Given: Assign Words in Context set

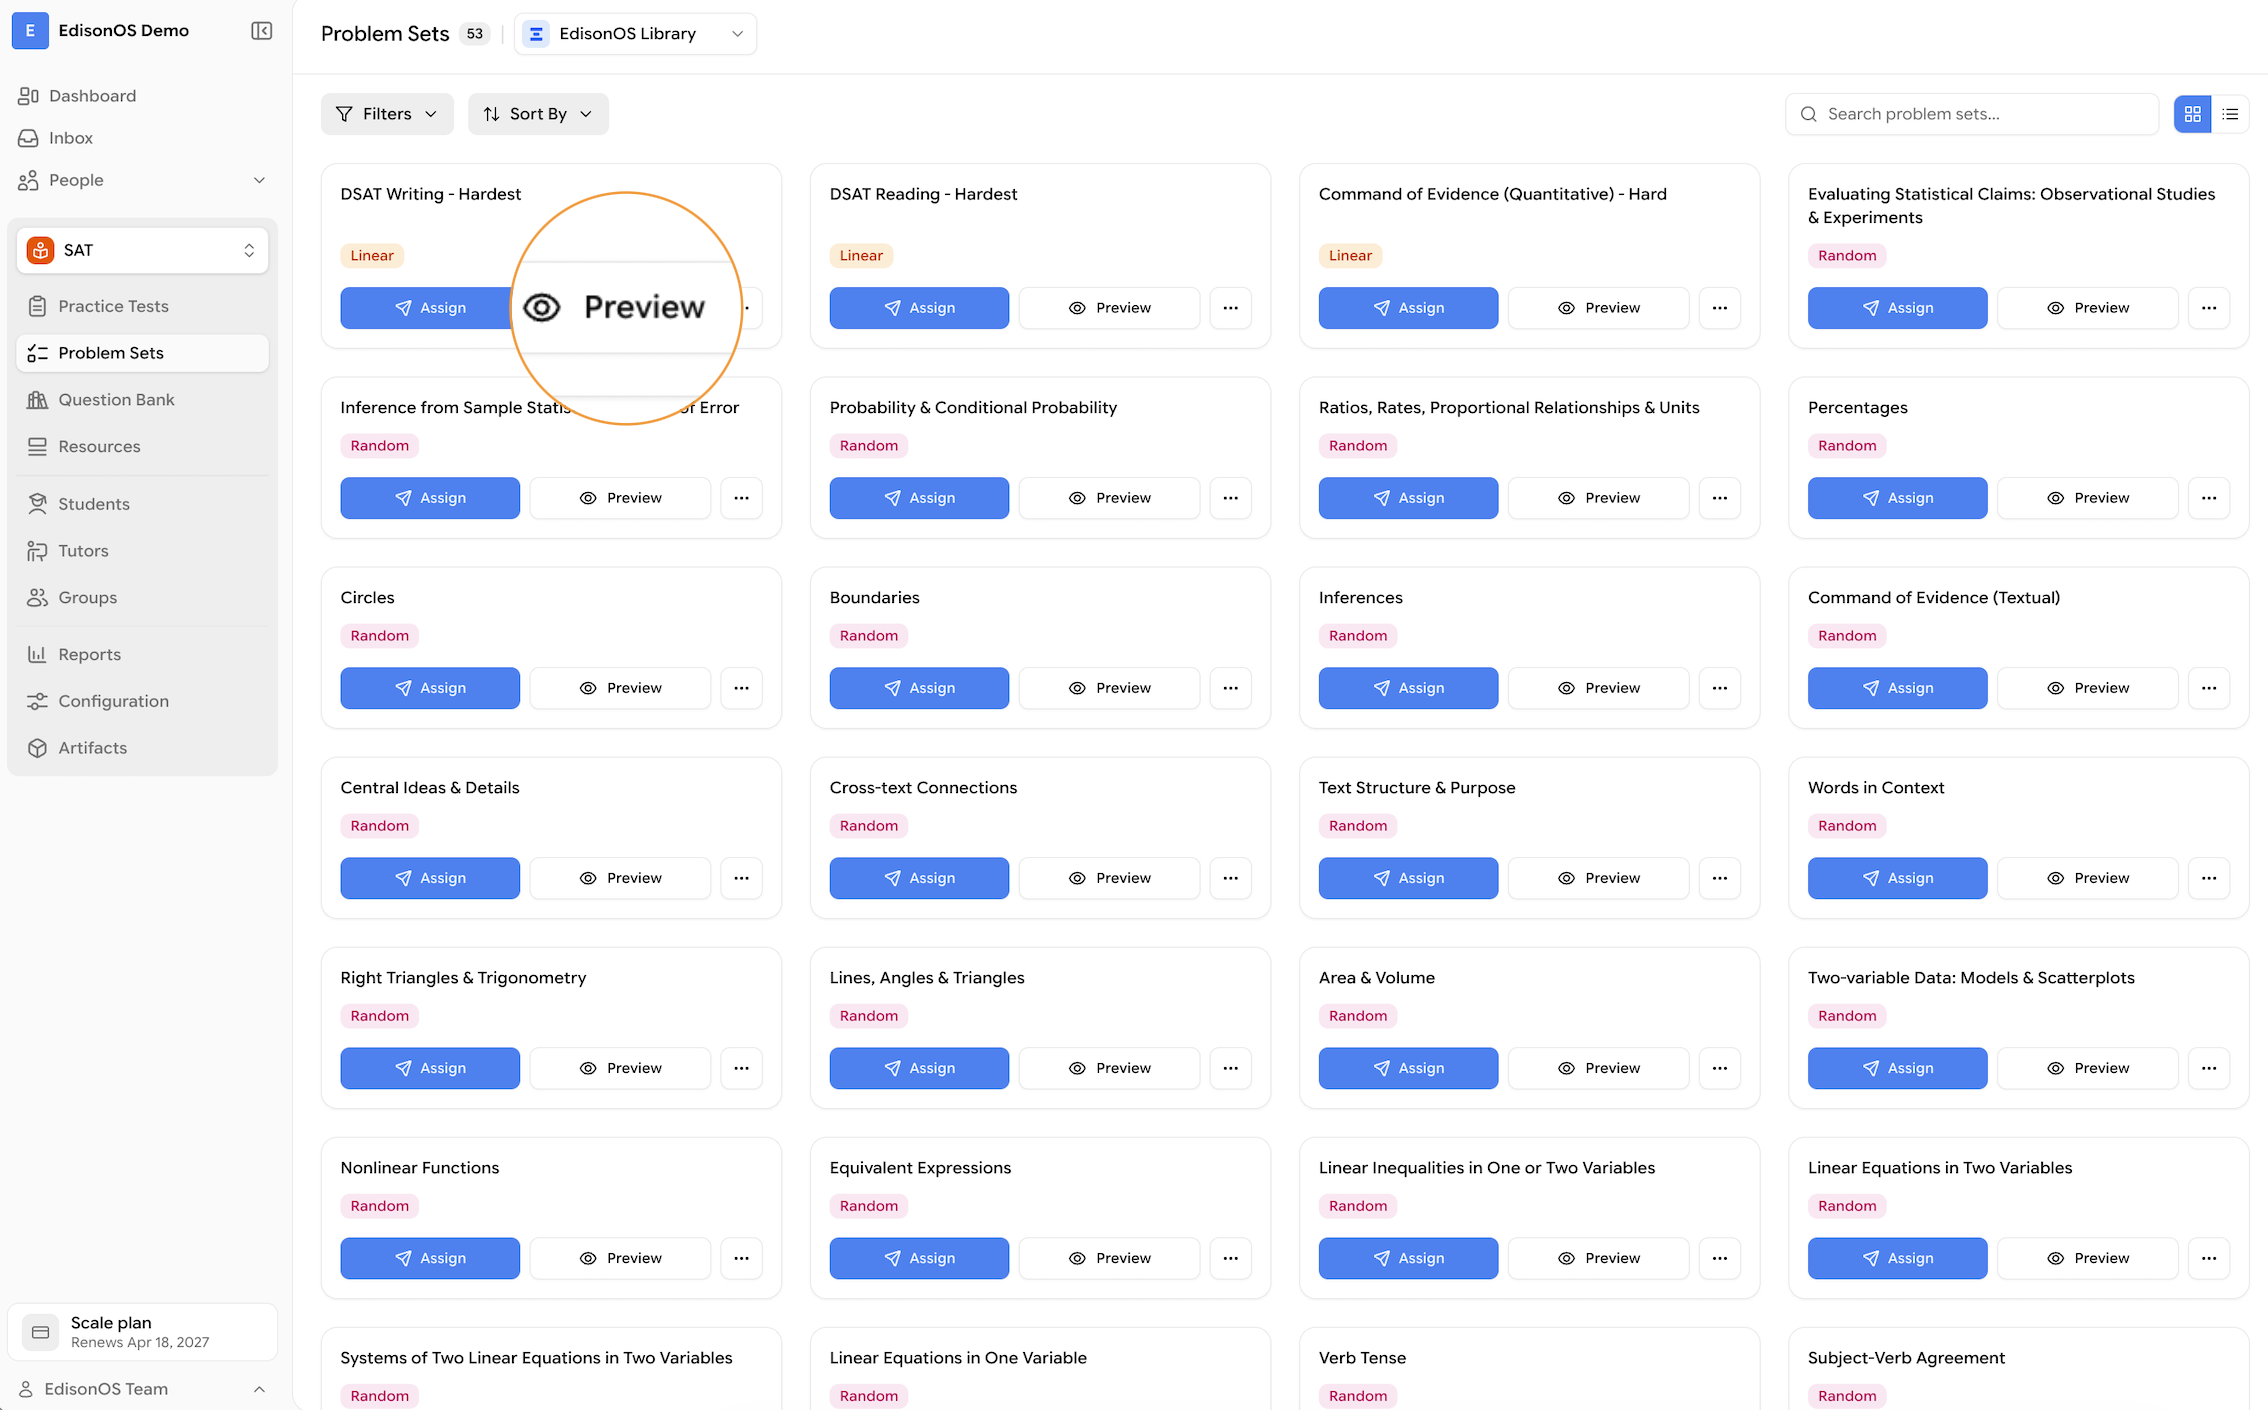Looking at the screenshot, I should point(1897,878).
